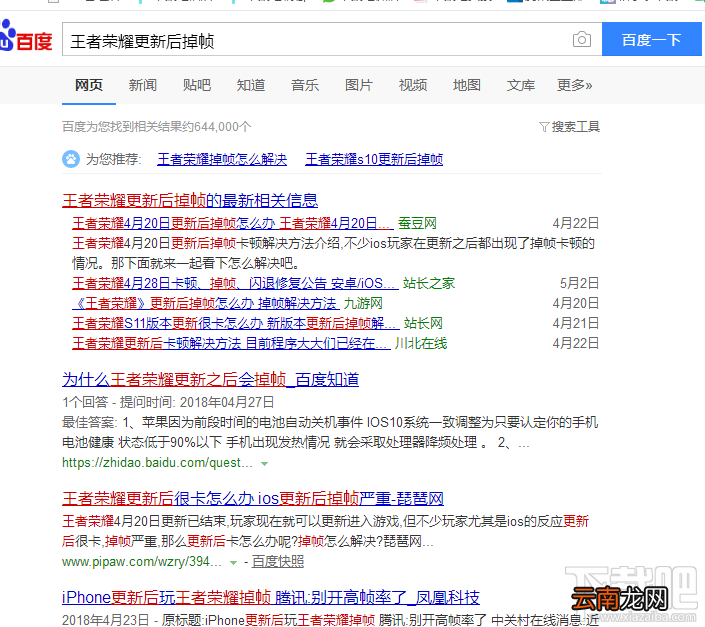The image size is (705, 627).
Task: Switch to 文库 tab
Action: click(520, 85)
